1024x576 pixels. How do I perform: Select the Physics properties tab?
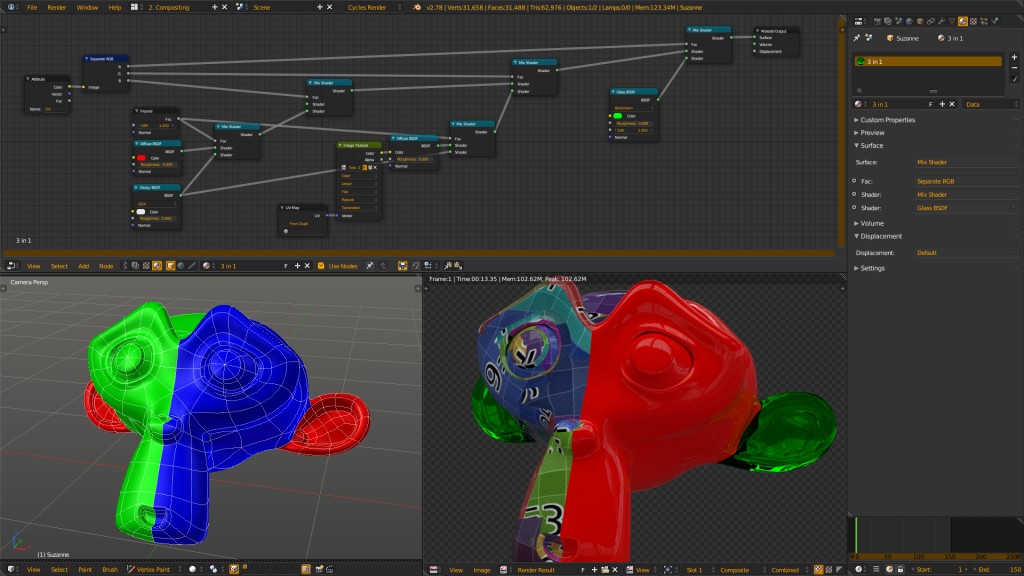[994, 19]
